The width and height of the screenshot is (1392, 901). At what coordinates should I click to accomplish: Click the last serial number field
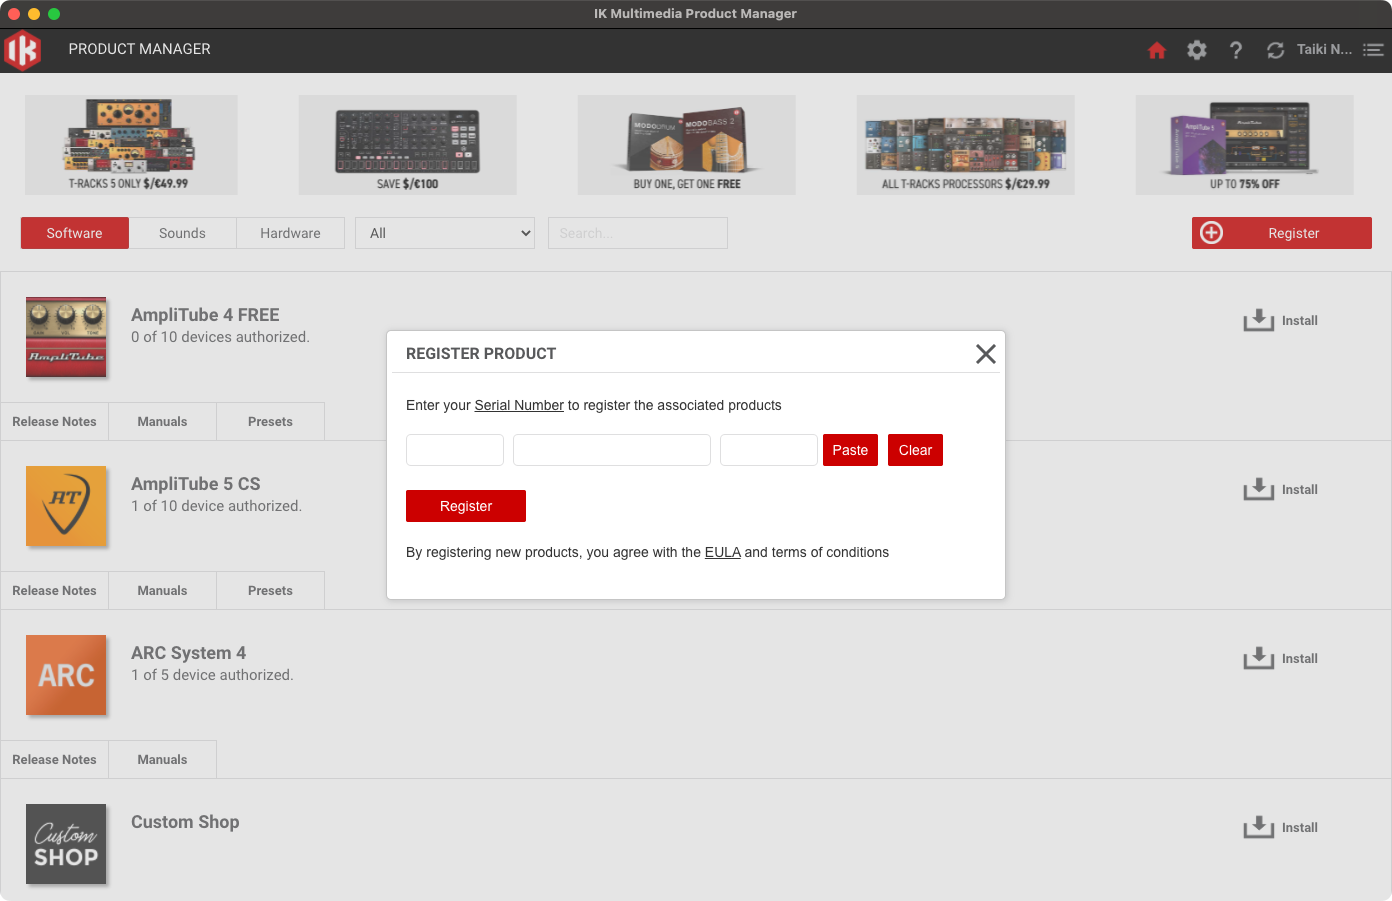(x=769, y=450)
